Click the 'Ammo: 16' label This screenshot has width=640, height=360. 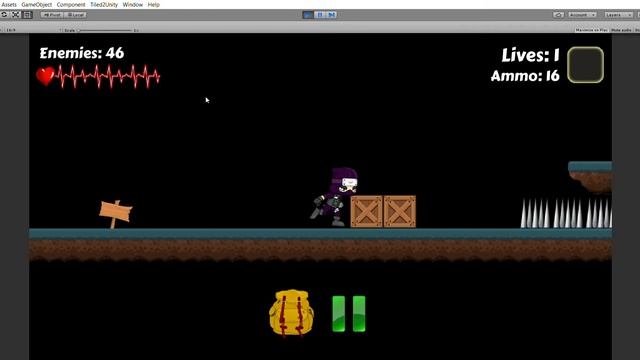(x=525, y=76)
